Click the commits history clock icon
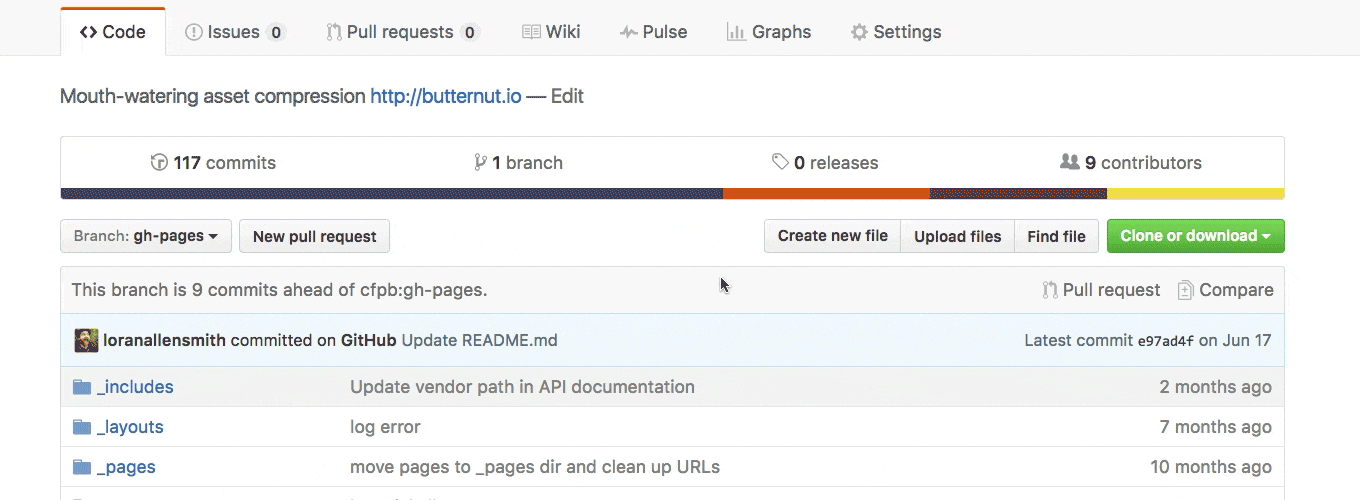The width and height of the screenshot is (1360, 500). point(159,163)
